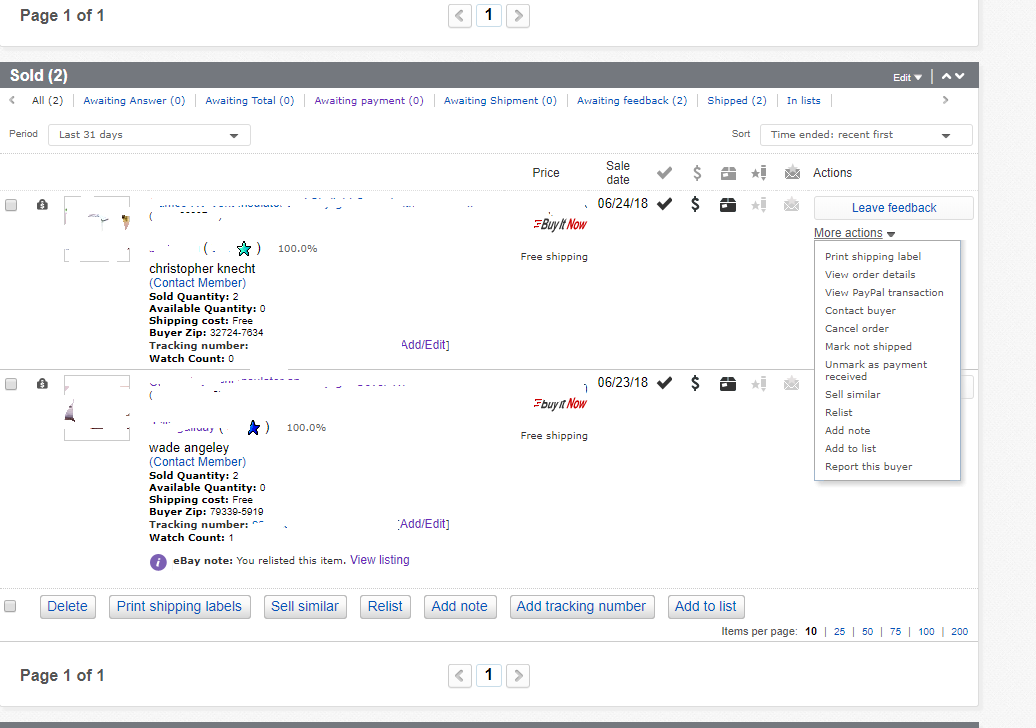The image size is (1036, 728).
Task: Click the shipped box icon for the 06/24/18 sale
Action: point(728,204)
